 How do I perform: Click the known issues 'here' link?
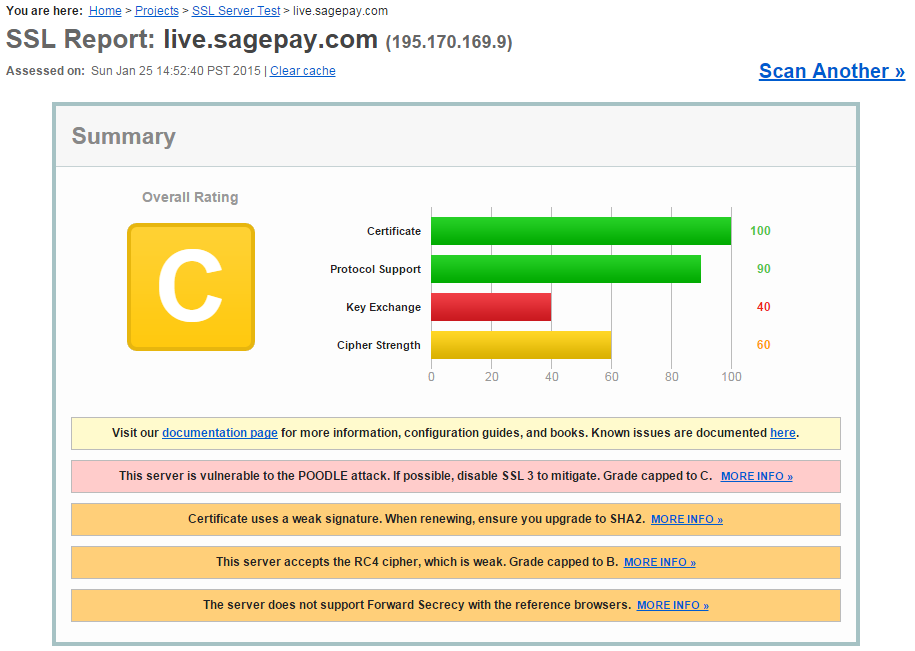pyautogui.click(x=782, y=433)
